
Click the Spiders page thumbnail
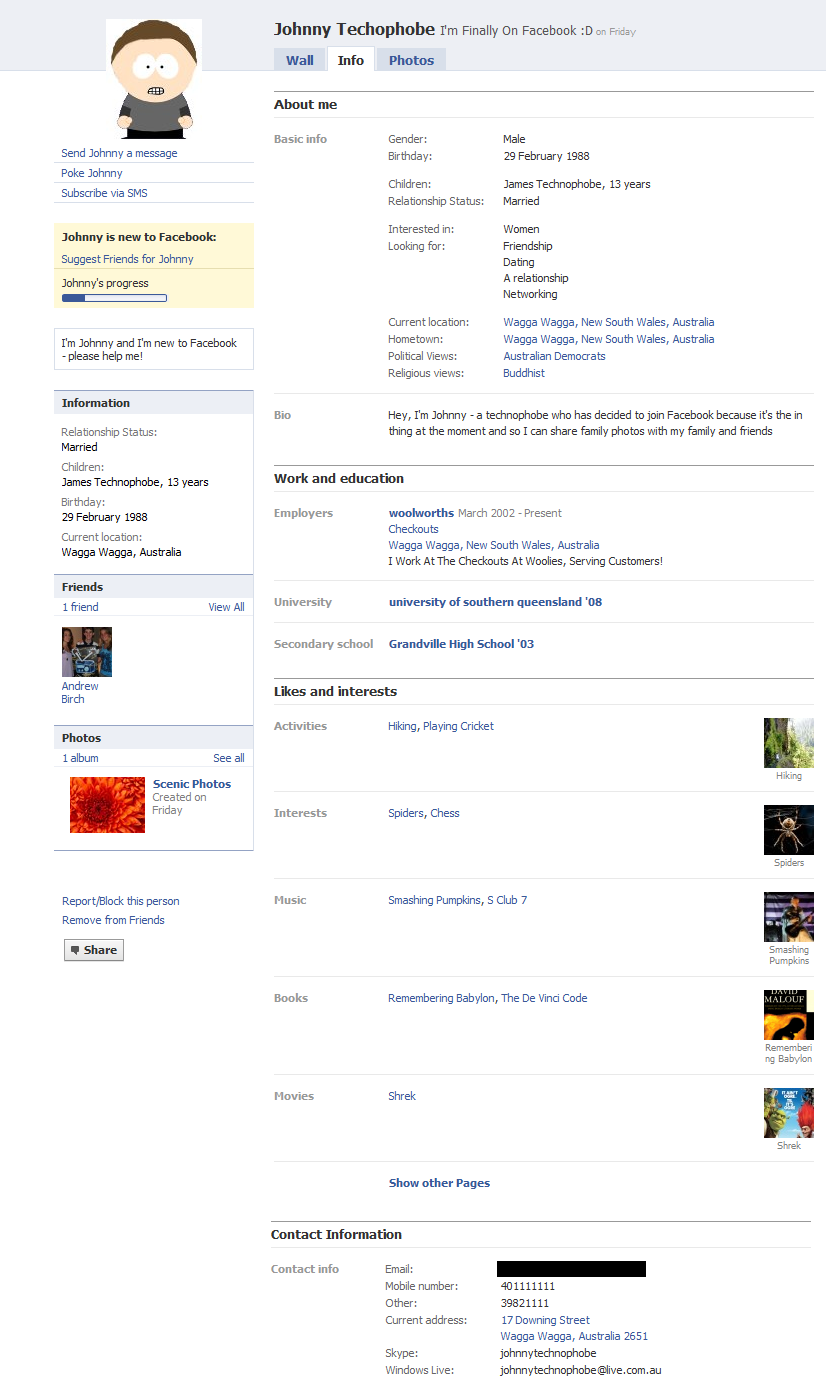(789, 830)
